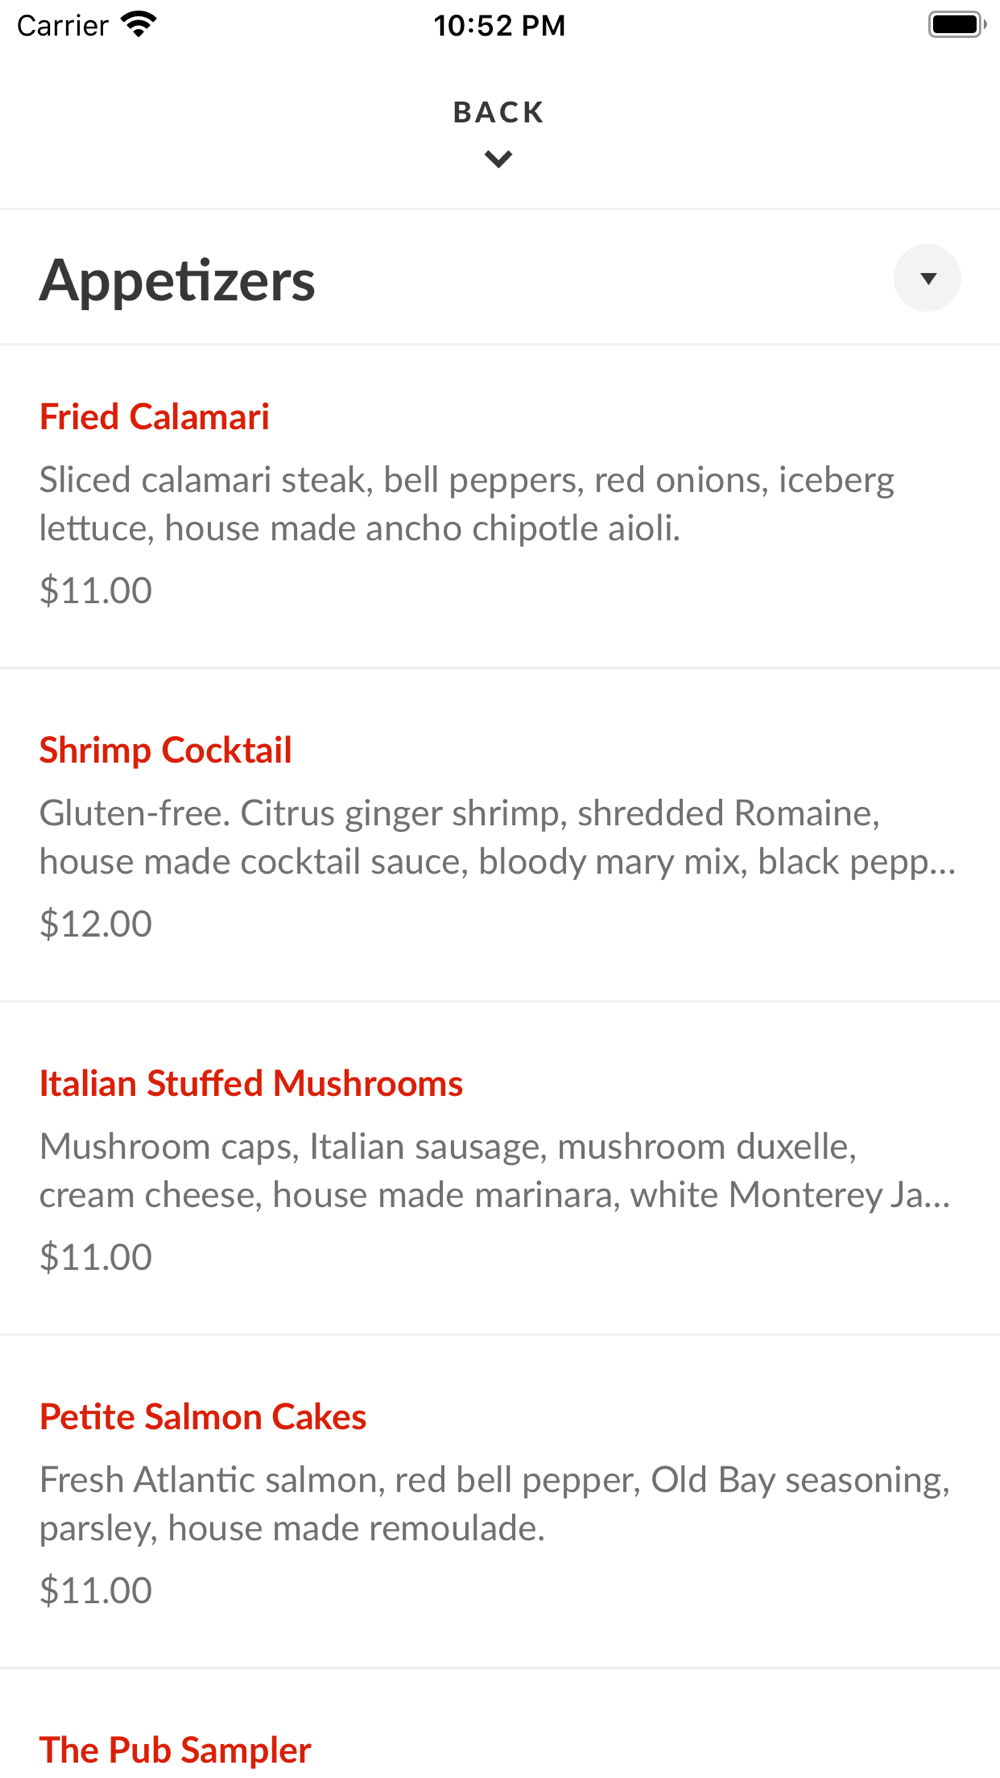Tap the Italian Stuffed Mushrooms $11.00 price
This screenshot has width=1000, height=1778.
(x=96, y=1257)
